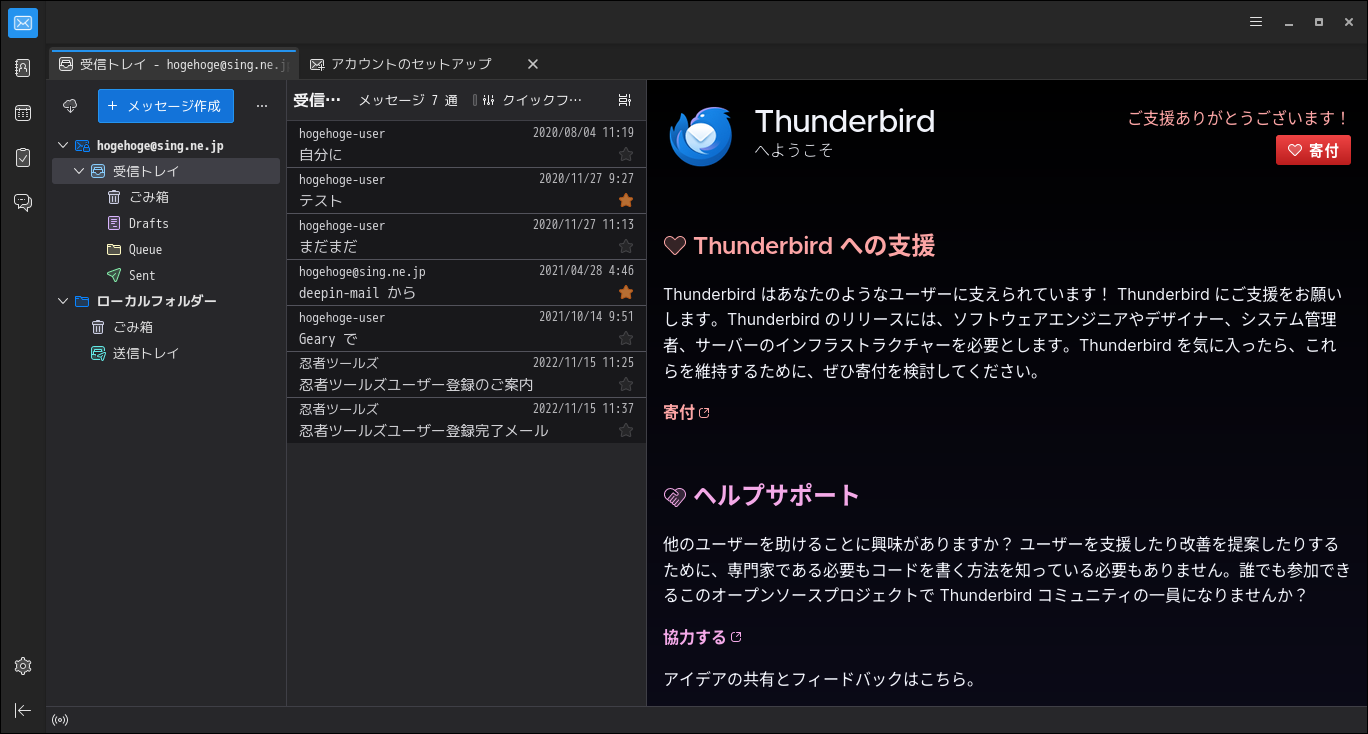
Task: Unstar the テスト message
Action: [x=626, y=200]
